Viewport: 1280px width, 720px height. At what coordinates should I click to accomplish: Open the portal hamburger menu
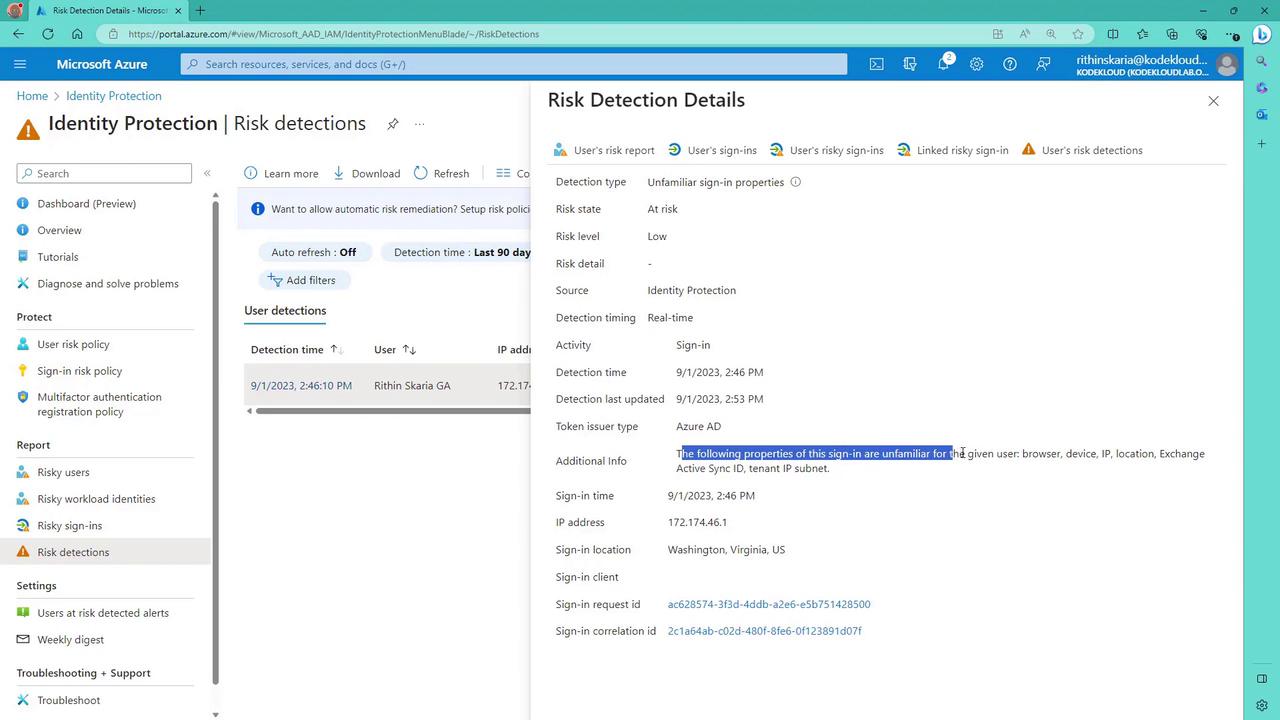(20, 64)
